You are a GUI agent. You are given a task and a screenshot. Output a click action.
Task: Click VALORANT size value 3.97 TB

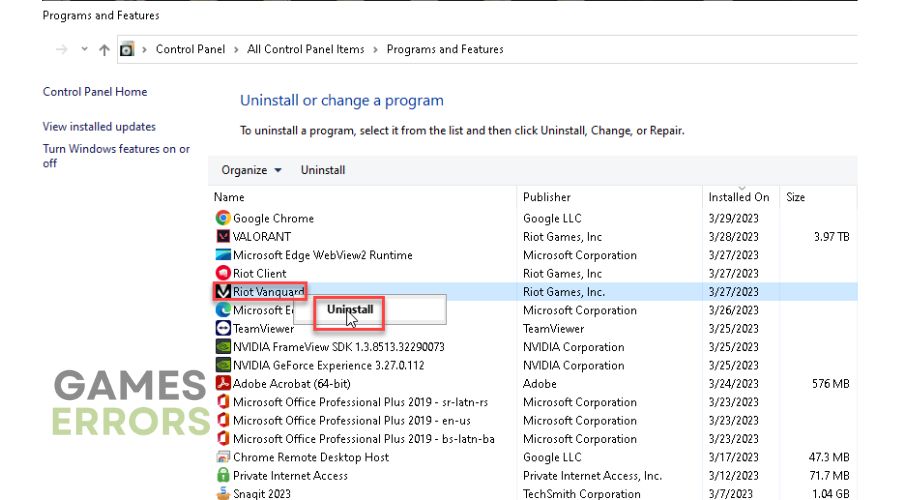831,237
